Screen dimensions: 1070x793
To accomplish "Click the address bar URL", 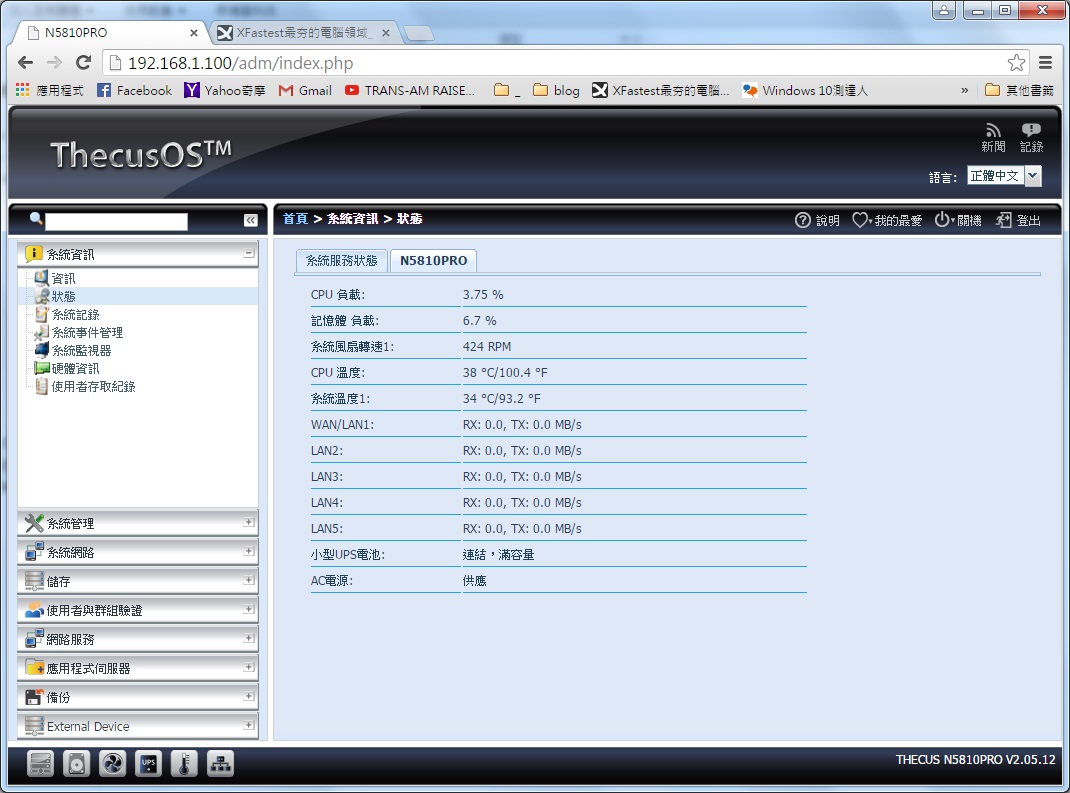I will click(x=240, y=63).
